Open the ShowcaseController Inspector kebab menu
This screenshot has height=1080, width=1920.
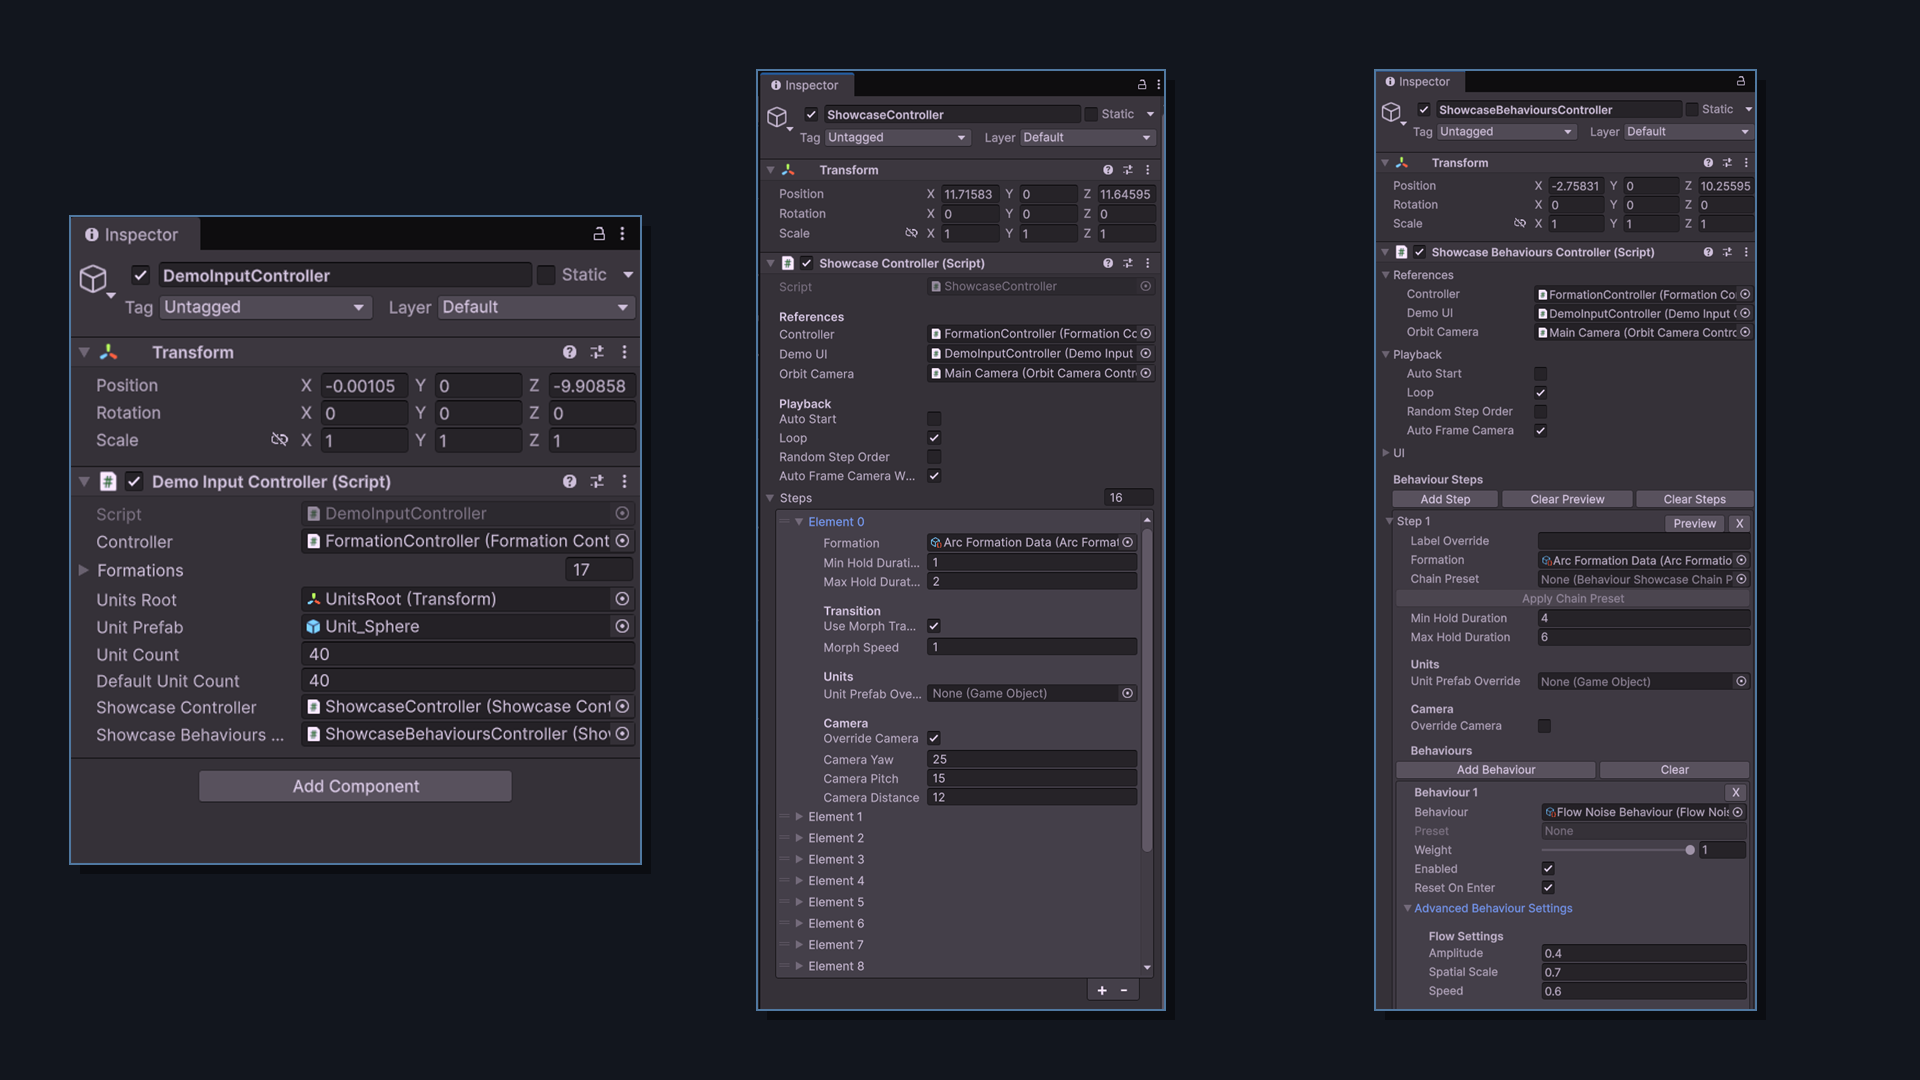[x=1158, y=85]
